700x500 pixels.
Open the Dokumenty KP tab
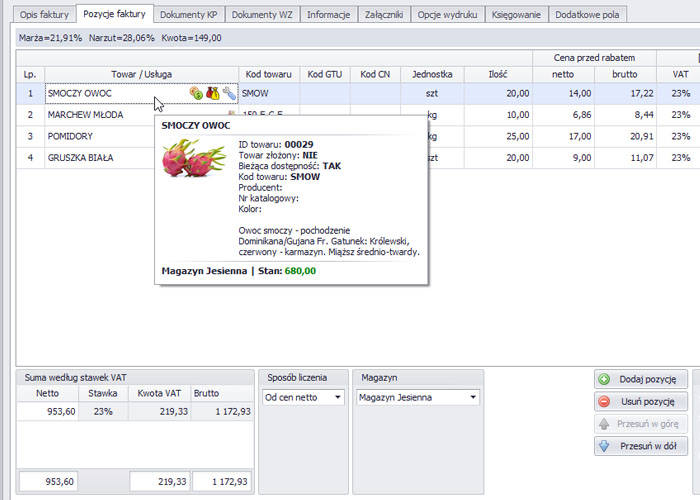click(x=190, y=15)
